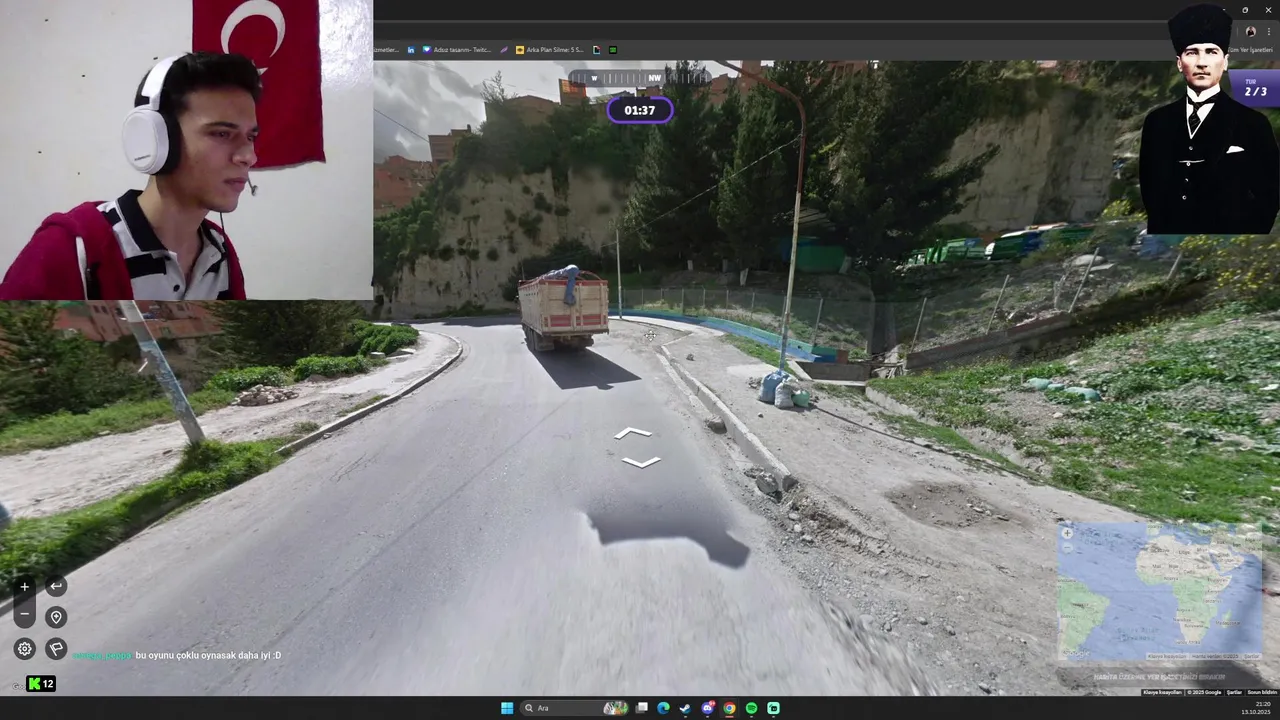This screenshot has width=1280, height=720.
Task: Open the feather icon bookmark
Action: (505, 50)
